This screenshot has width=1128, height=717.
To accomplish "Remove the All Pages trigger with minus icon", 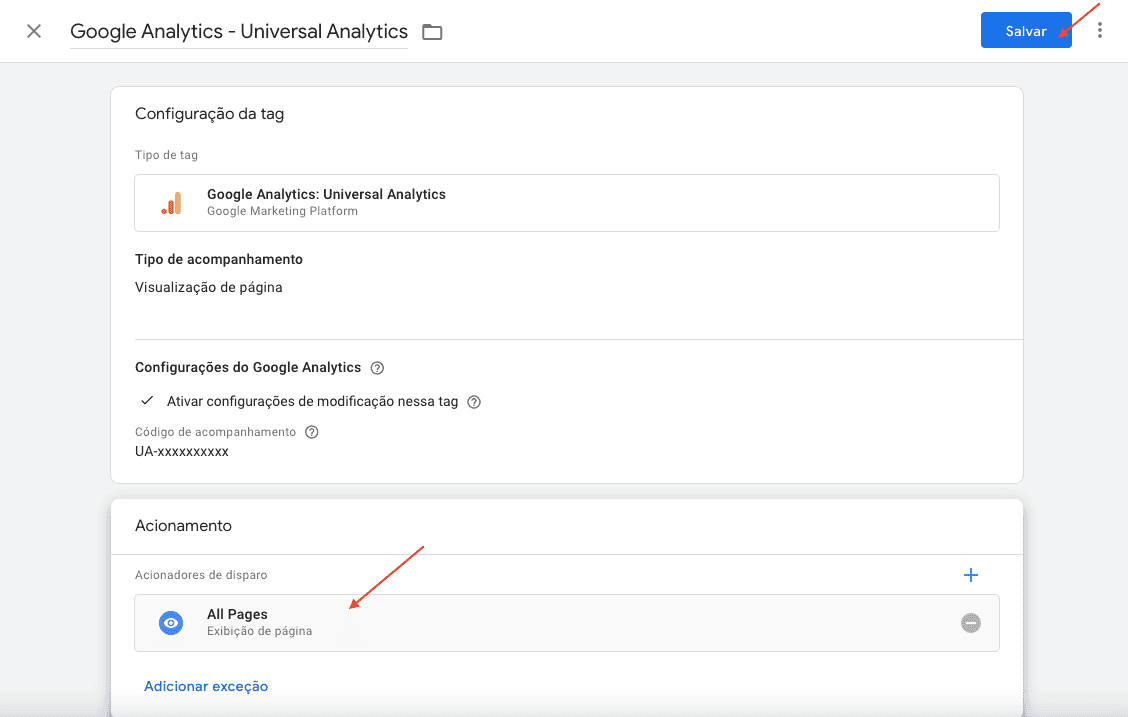I will (970, 623).
